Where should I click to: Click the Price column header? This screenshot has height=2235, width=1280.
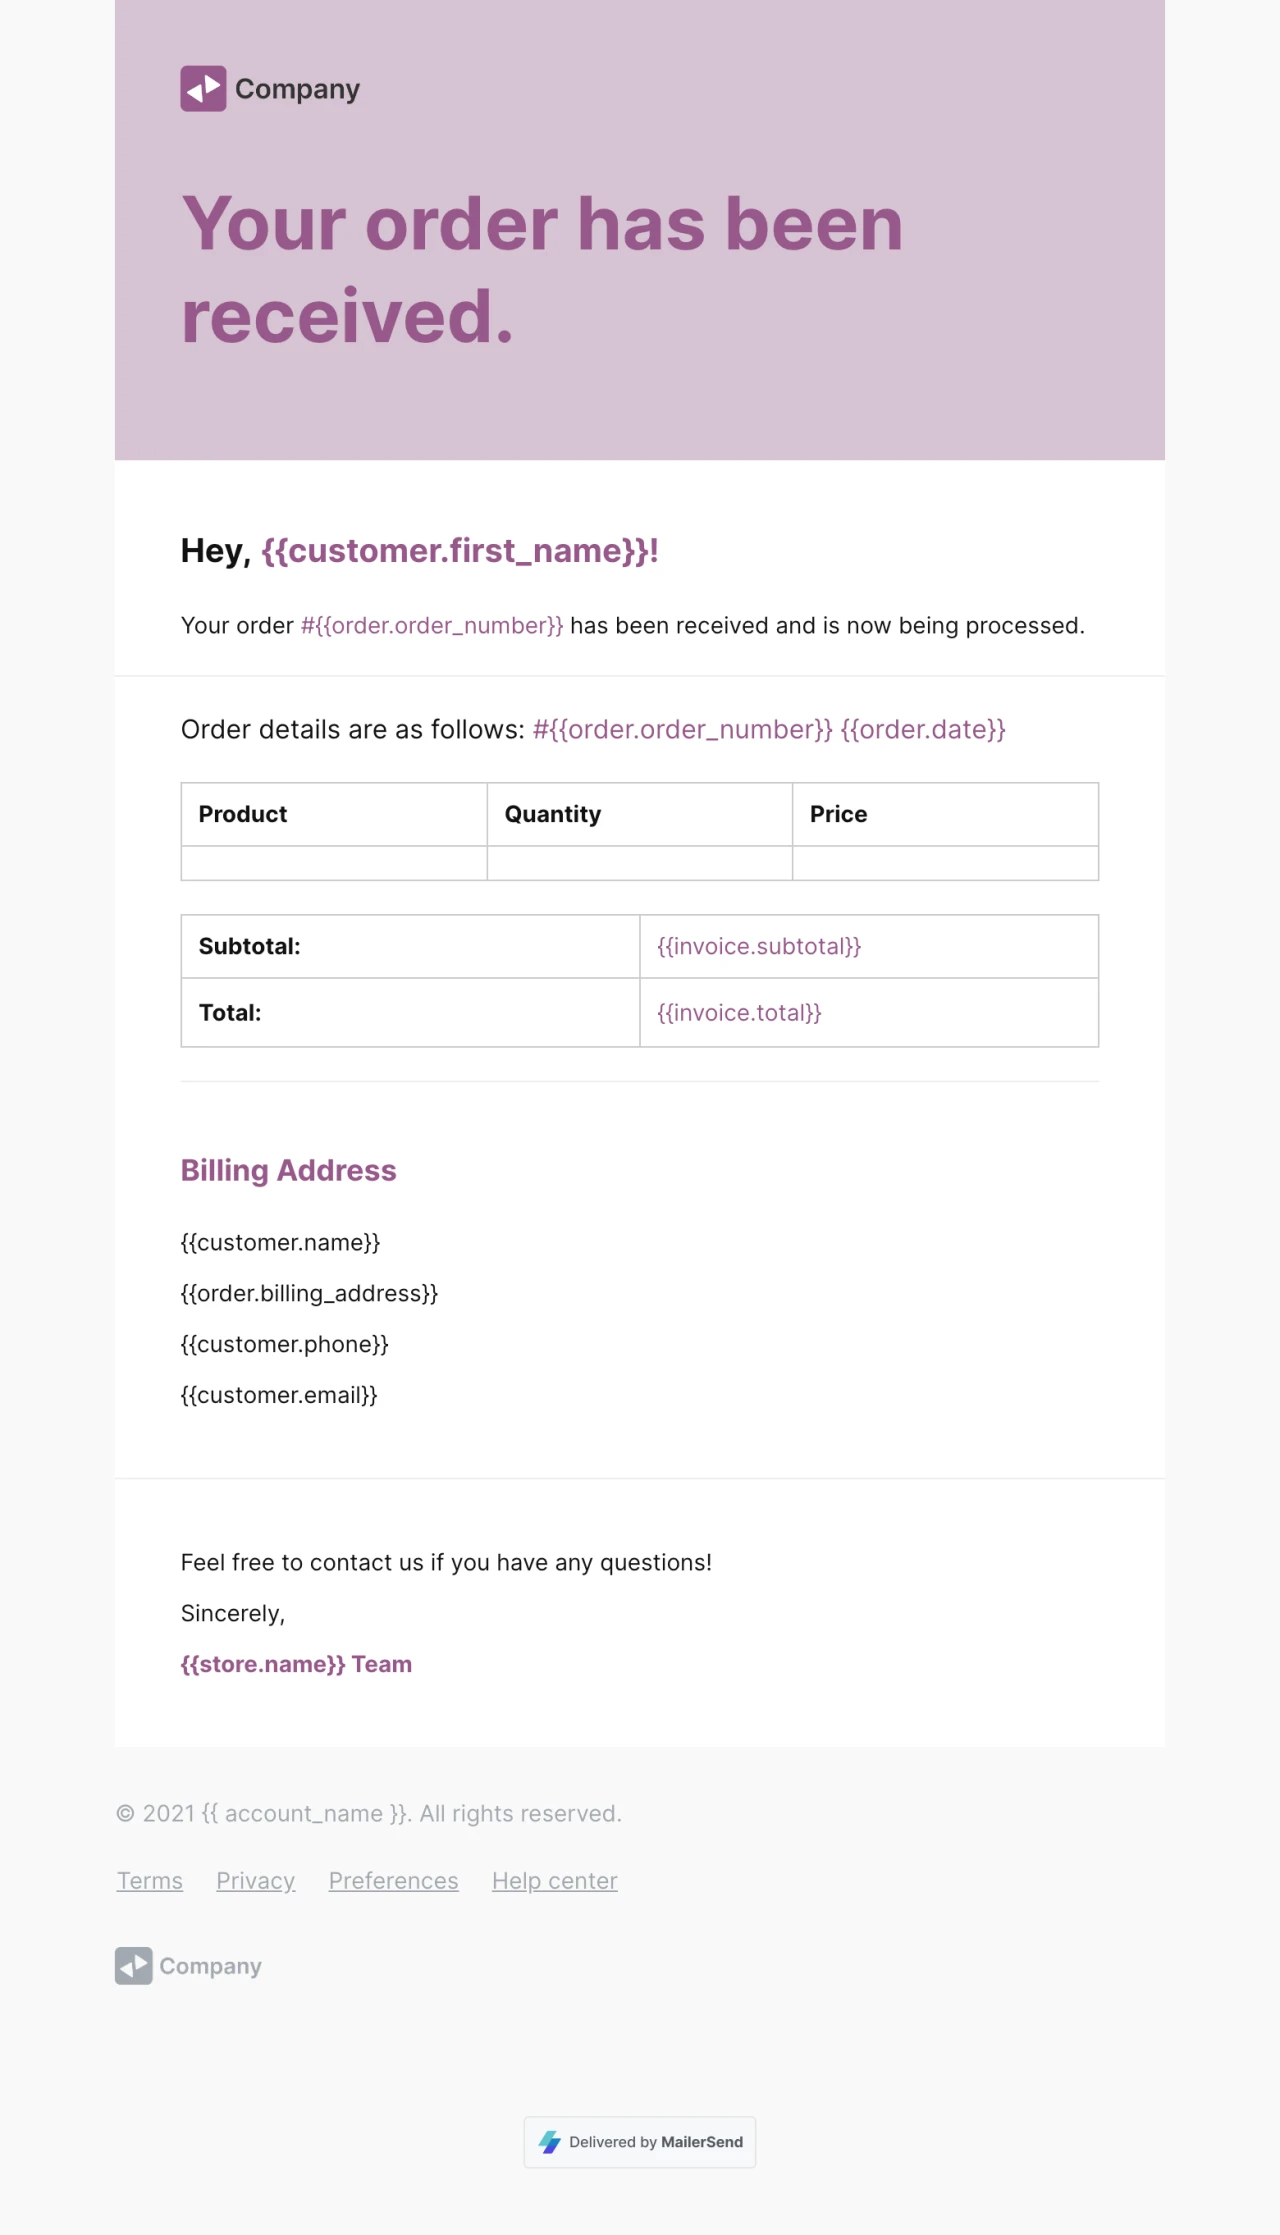tap(838, 814)
